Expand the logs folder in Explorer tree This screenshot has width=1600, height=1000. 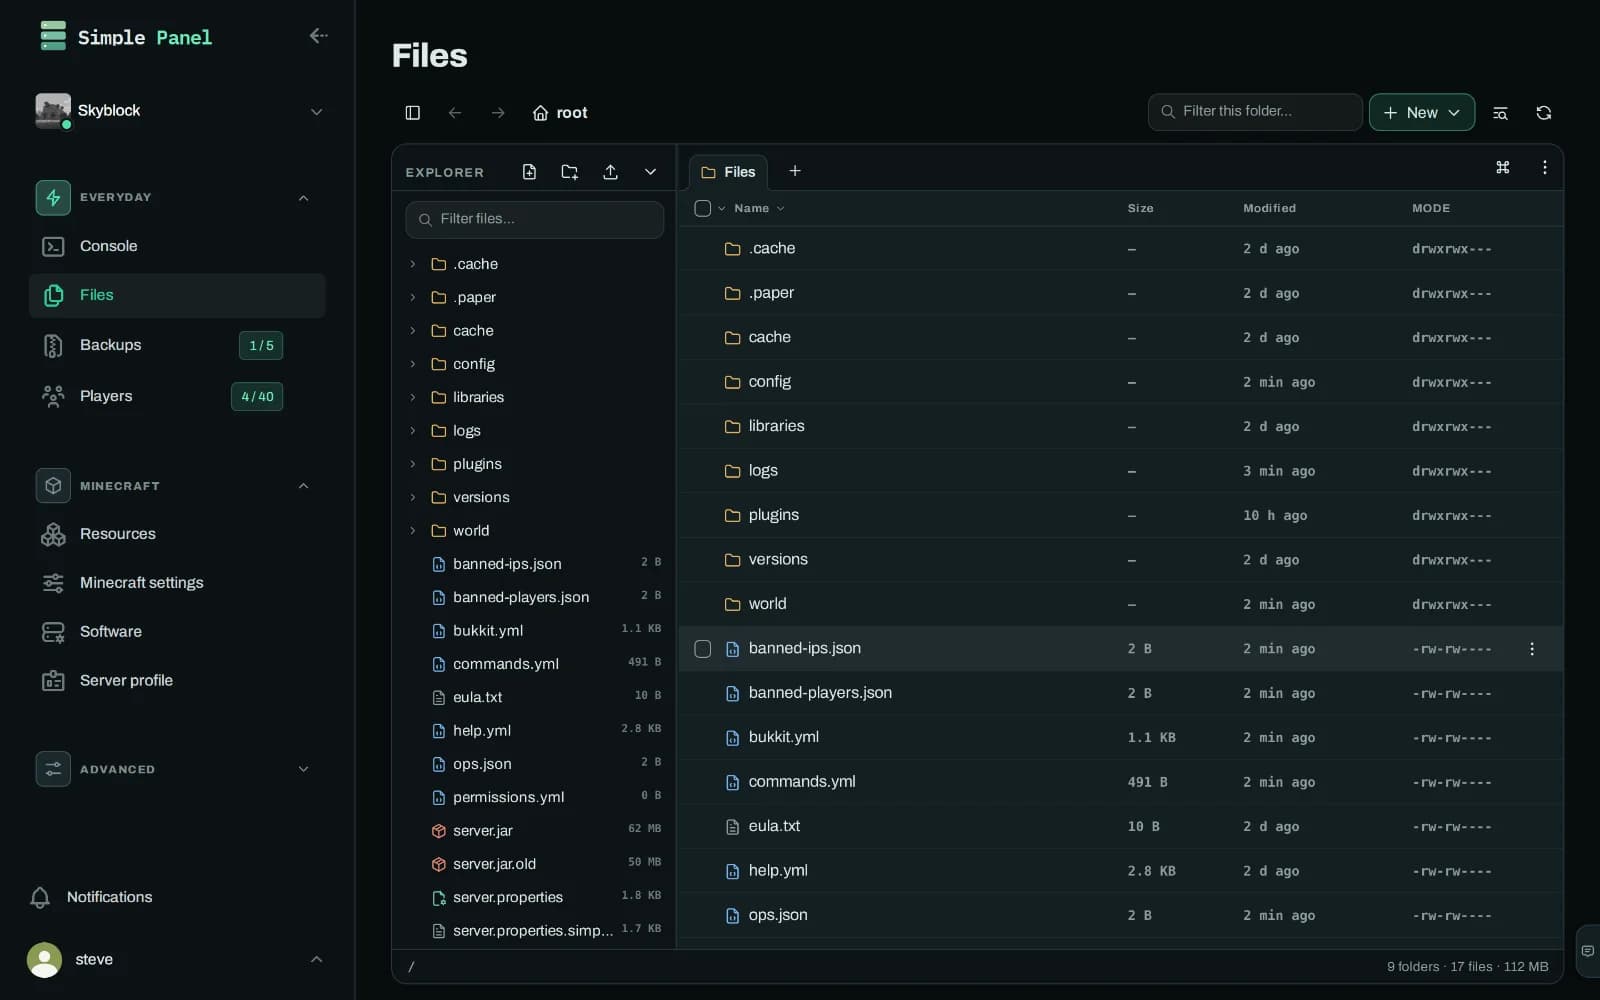pos(413,431)
